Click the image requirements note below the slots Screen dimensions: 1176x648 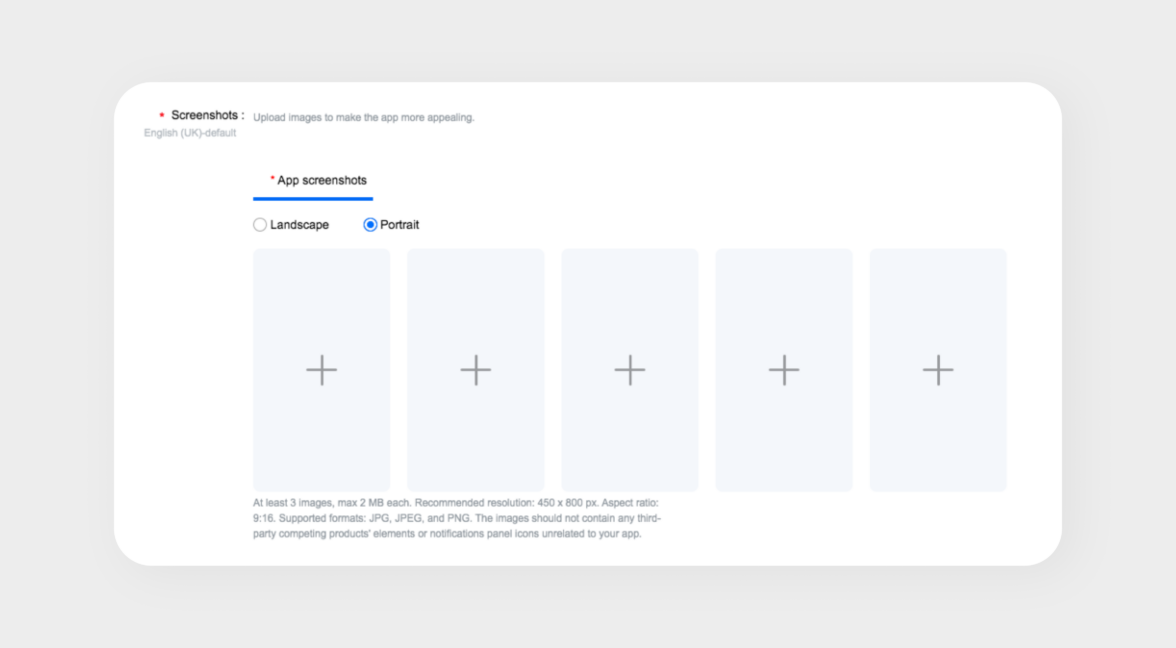click(457, 518)
